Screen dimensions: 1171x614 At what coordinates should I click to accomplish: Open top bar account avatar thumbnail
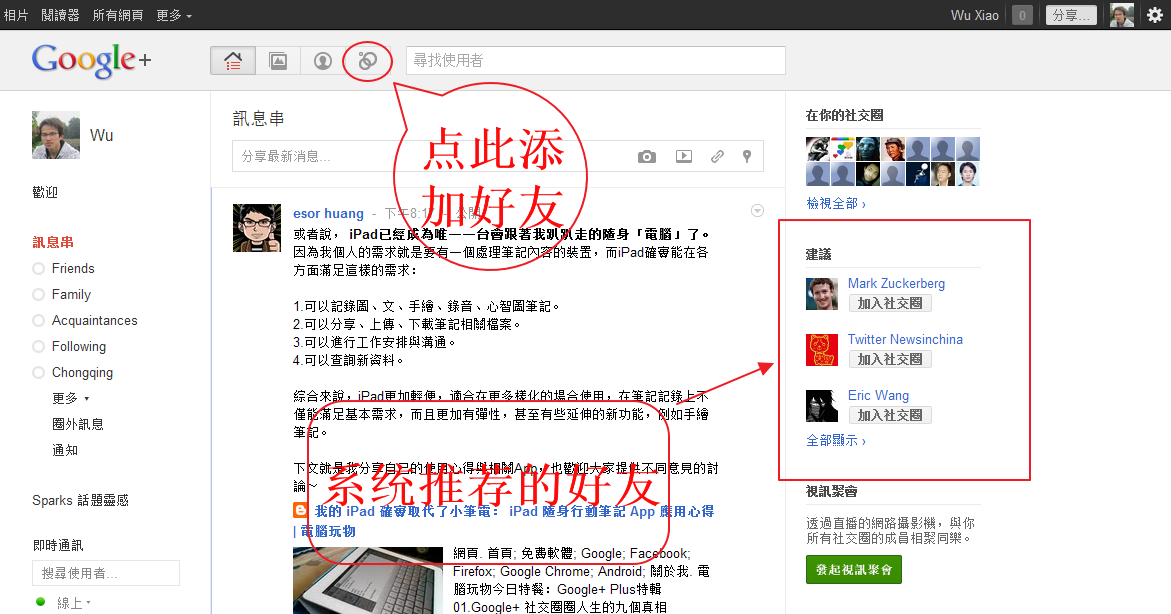point(1122,15)
